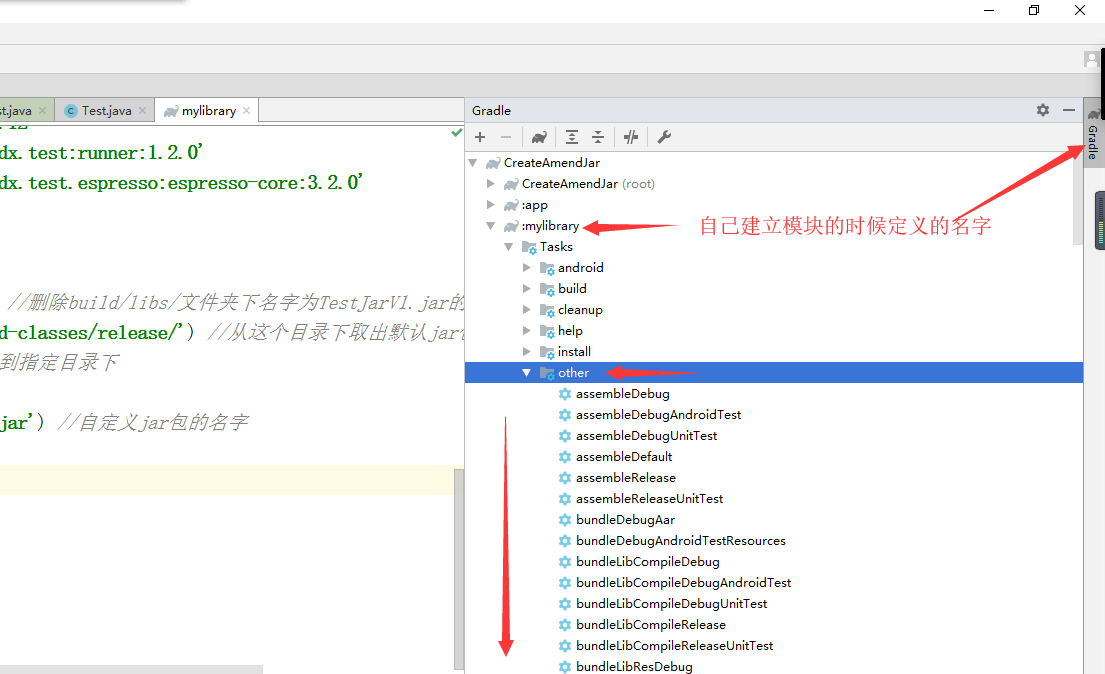The height and width of the screenshot is (674, 1105).
Task: Select the :mylibrary tree item
Action: pos(550,226)
